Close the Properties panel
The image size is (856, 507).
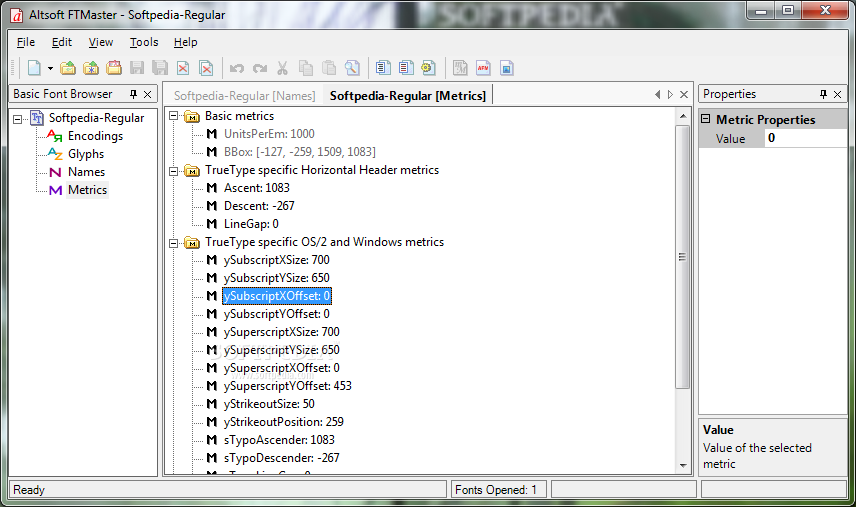point(837,94)
